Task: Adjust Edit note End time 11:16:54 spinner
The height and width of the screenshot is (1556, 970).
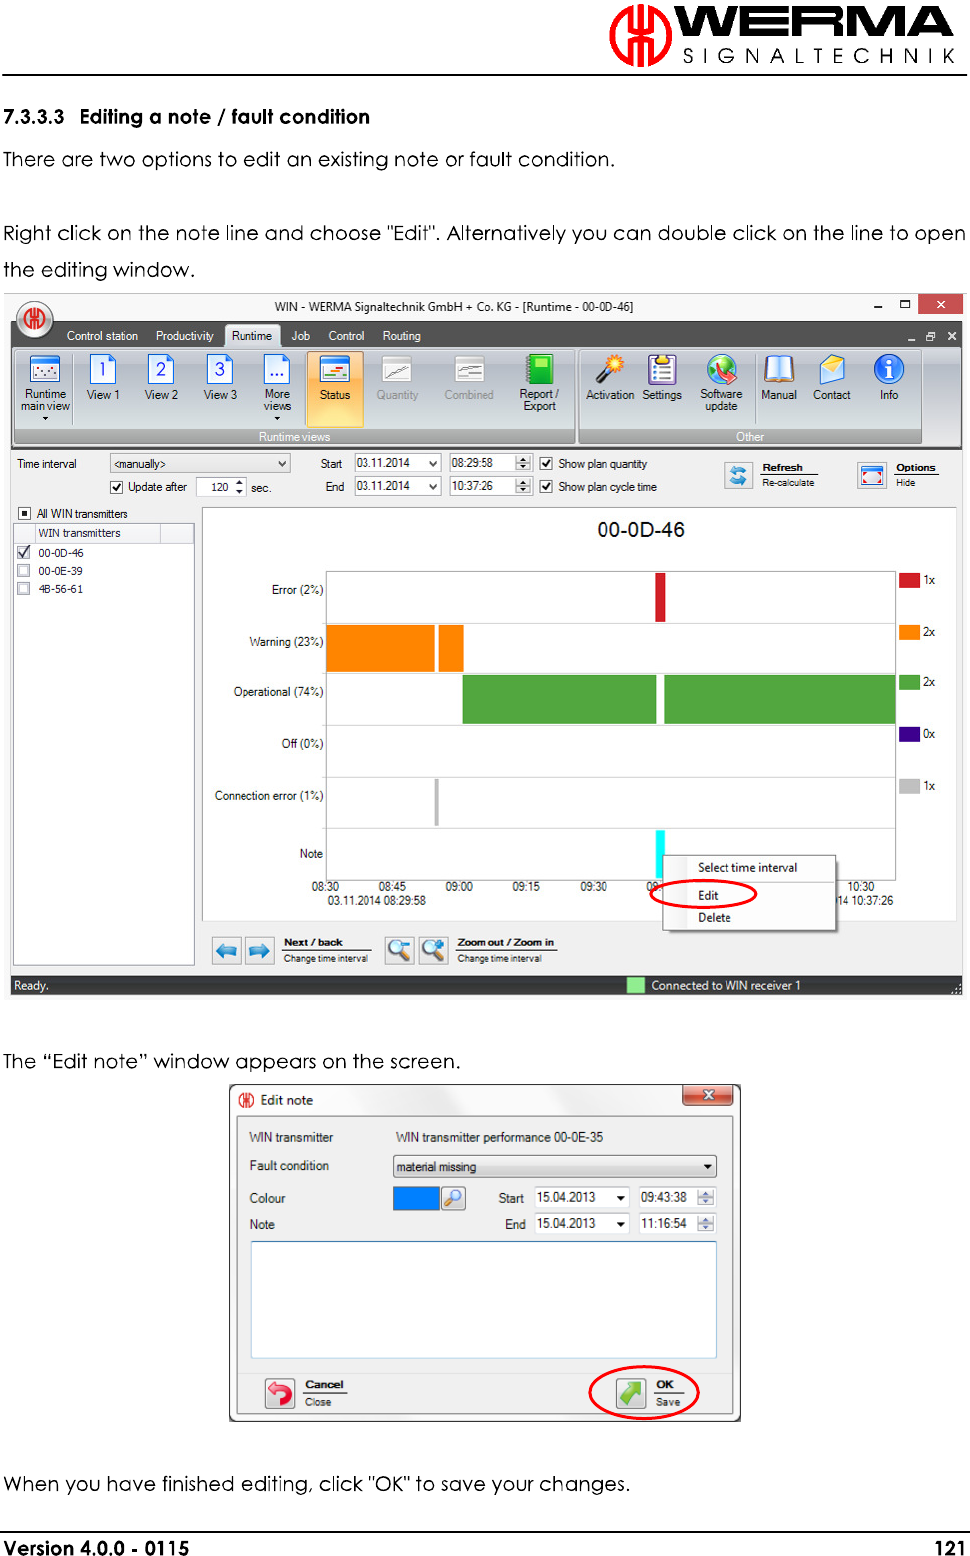Action: pos(706,1224)
